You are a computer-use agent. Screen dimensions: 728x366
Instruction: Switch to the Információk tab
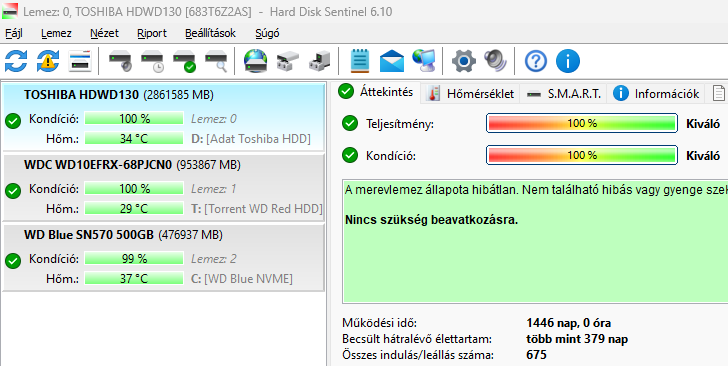(x=656, y=94)
